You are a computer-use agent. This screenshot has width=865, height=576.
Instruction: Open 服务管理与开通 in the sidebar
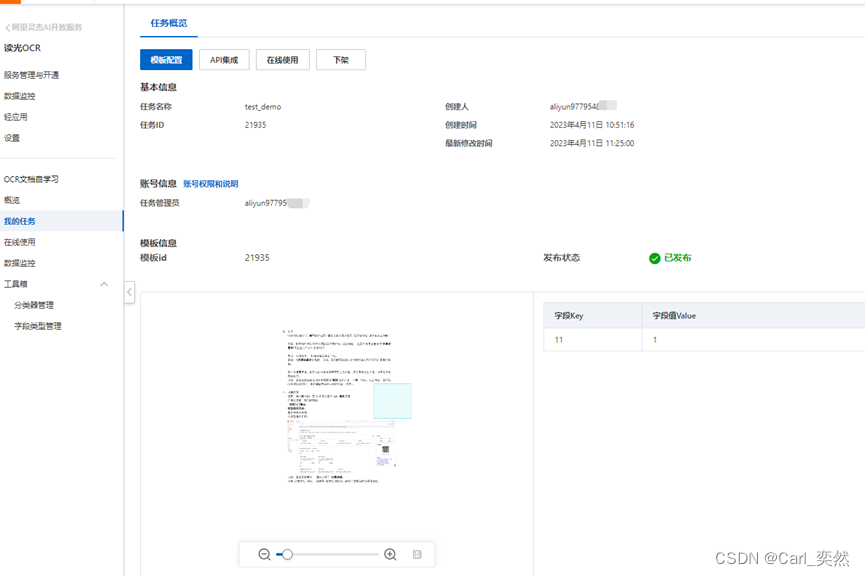(31, 75)
